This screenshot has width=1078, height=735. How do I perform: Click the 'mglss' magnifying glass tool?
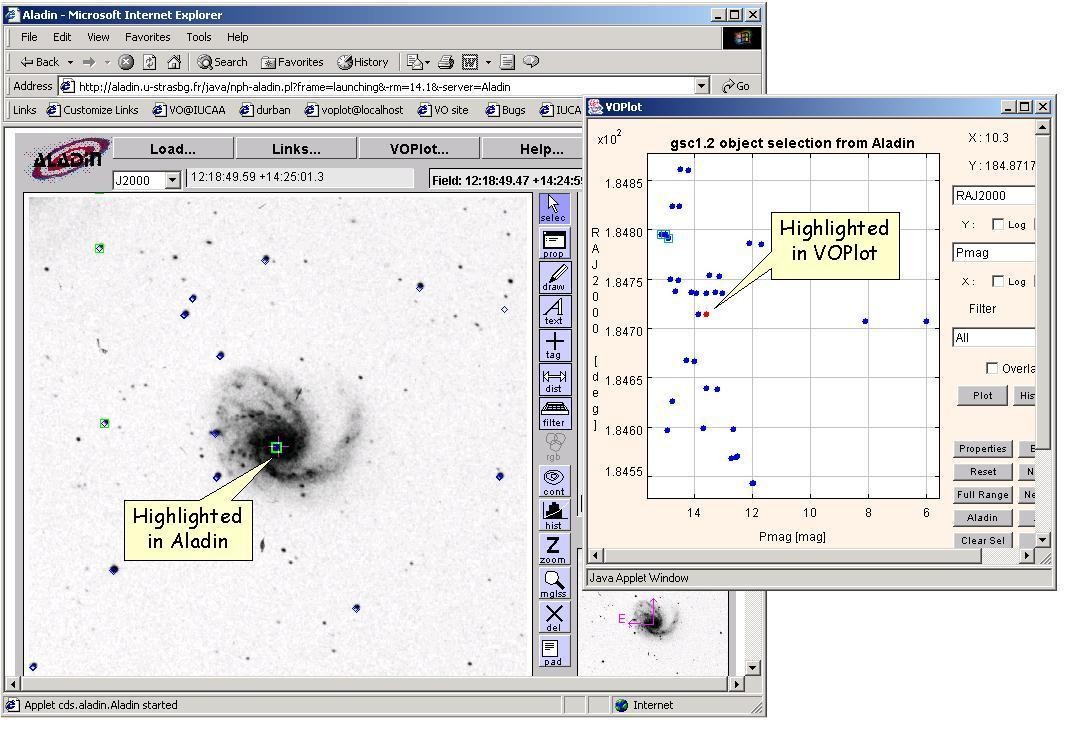coord(553,583)
